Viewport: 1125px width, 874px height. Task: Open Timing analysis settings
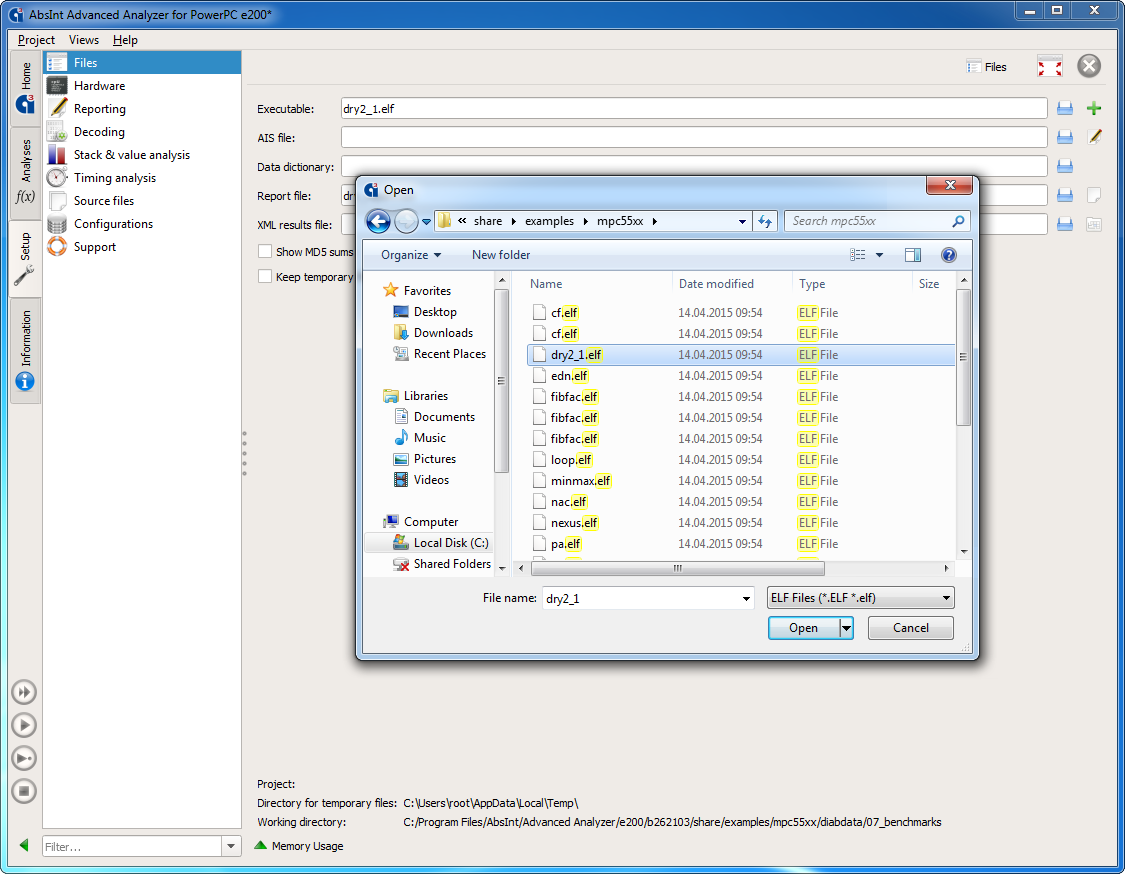click(142, 177)
